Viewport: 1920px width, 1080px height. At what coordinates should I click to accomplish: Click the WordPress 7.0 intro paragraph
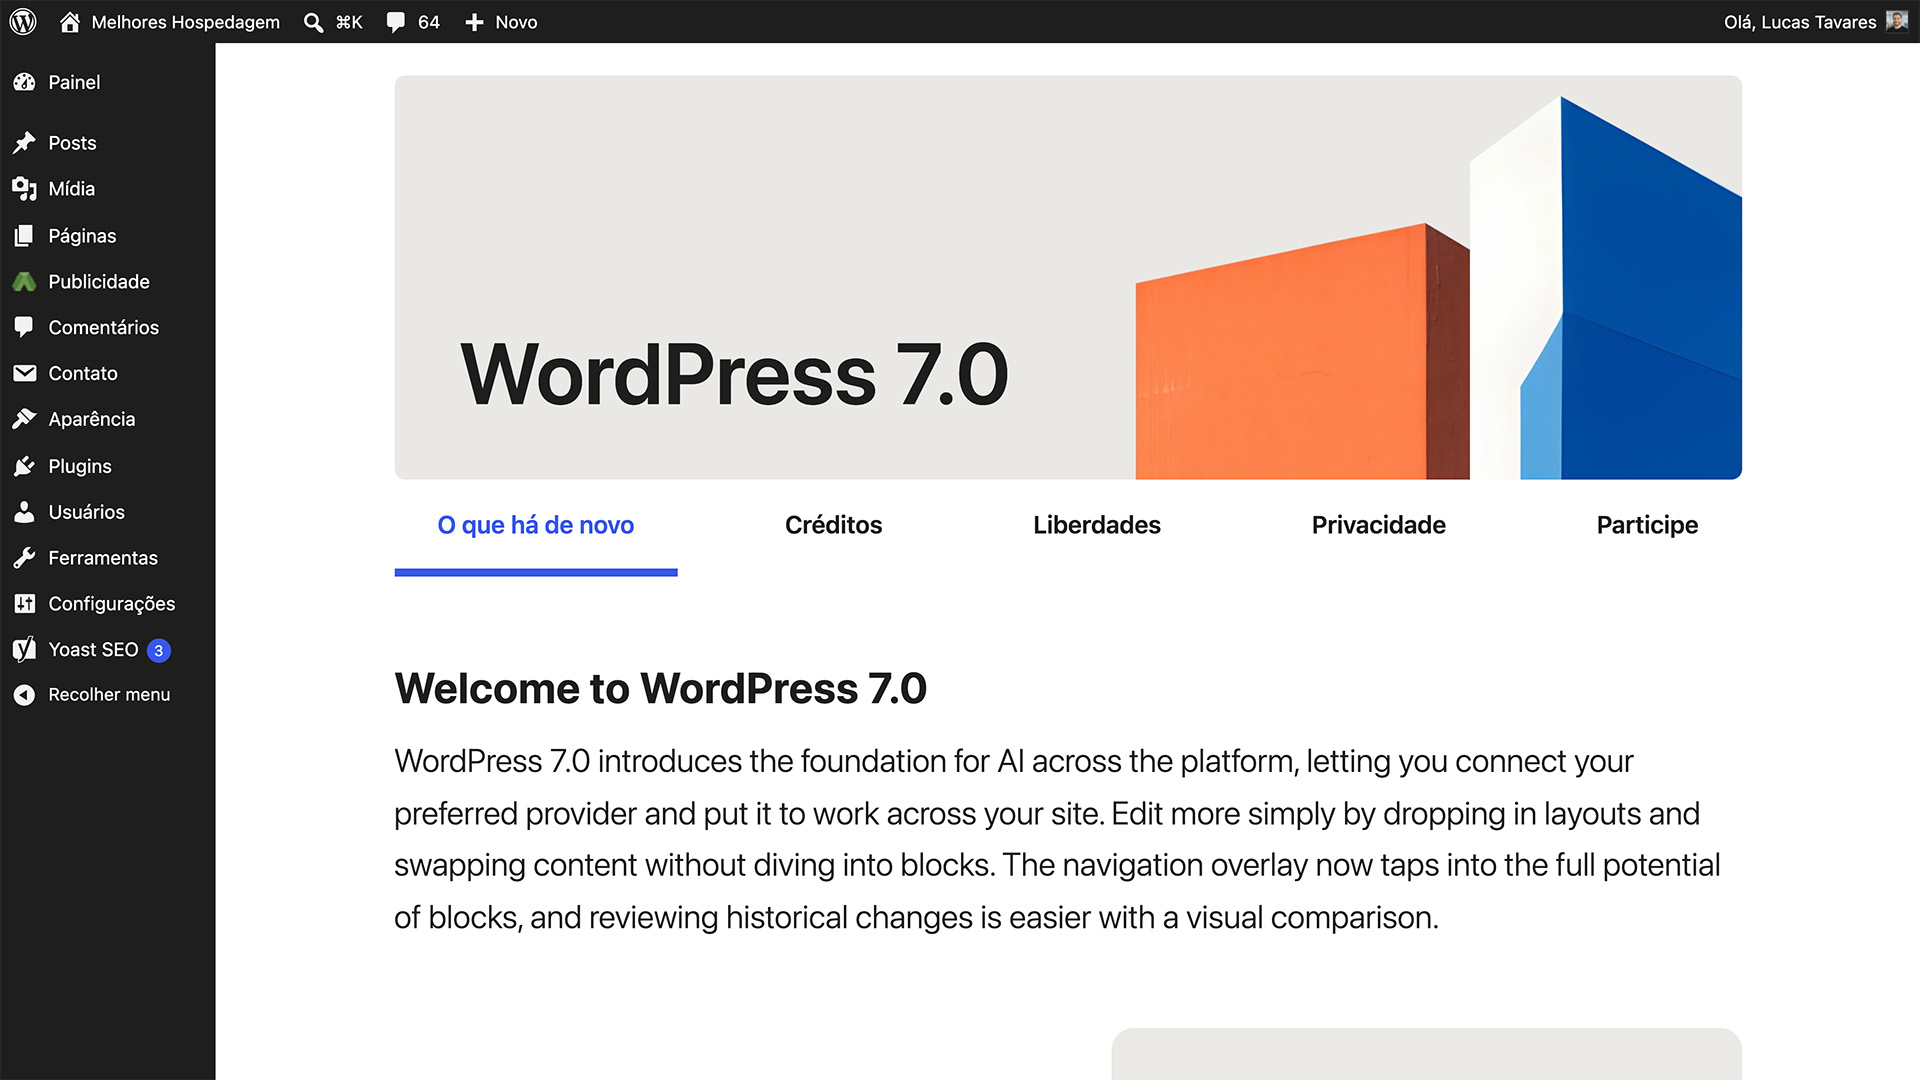pos(1057,839)
